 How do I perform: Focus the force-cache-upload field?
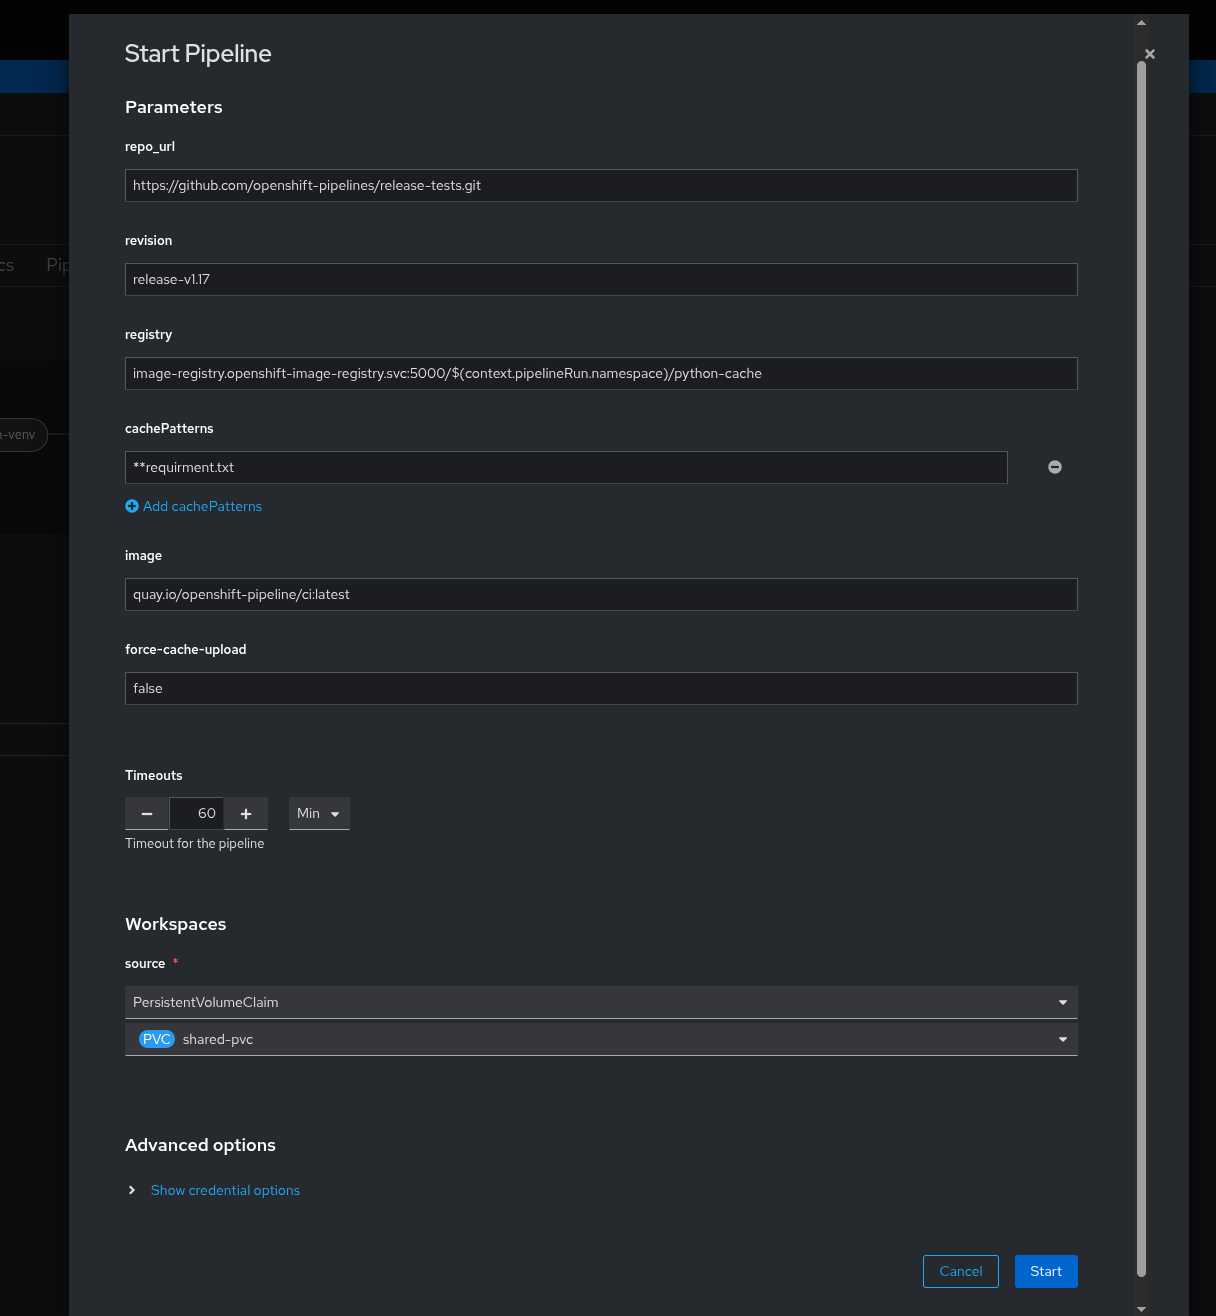(601, 688)
